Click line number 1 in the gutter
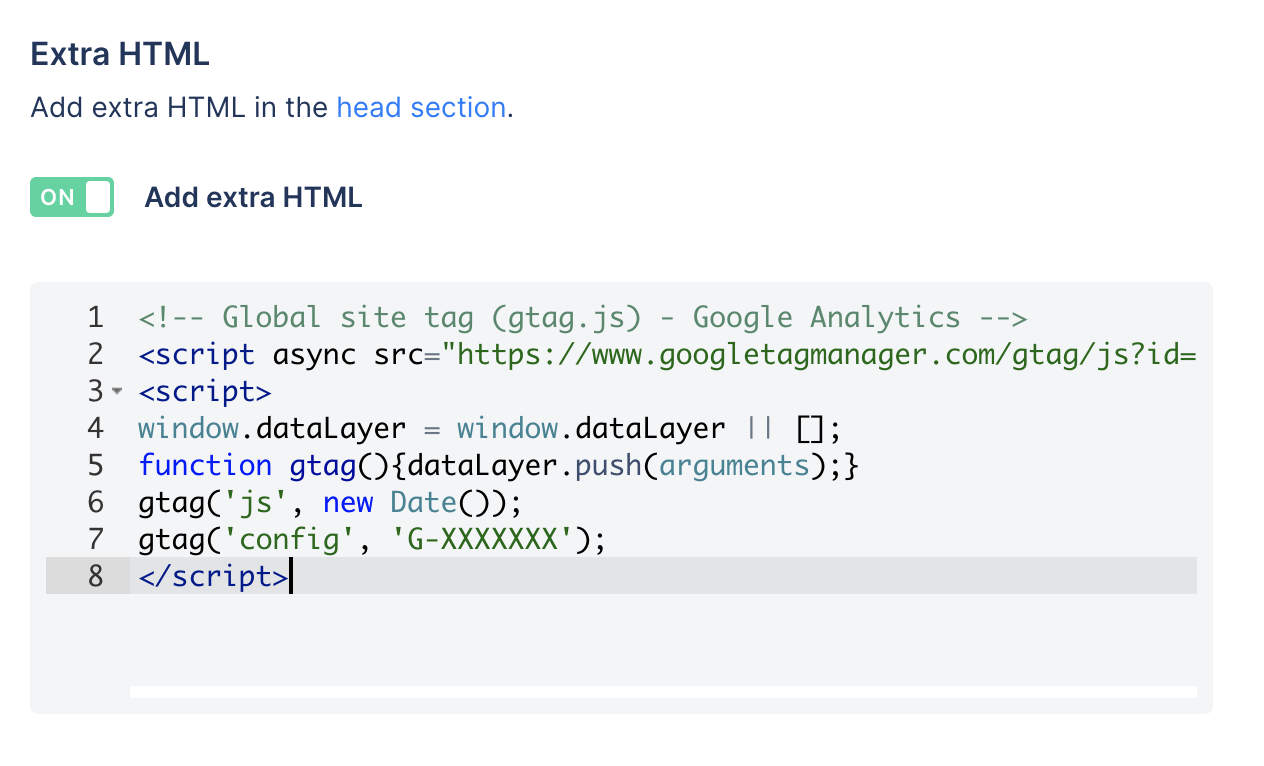The height and width of the screenshot is (766, 1264). (95, 318)
